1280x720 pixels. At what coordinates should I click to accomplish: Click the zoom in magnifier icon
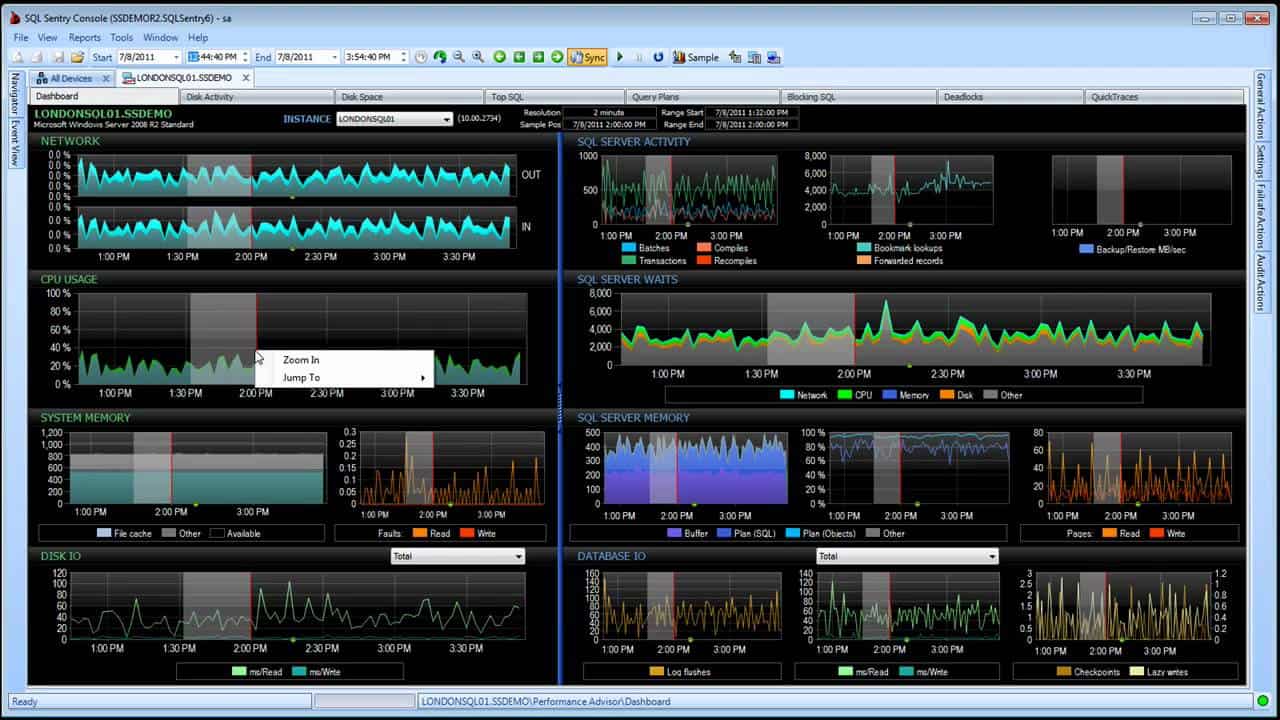[478, 57]
